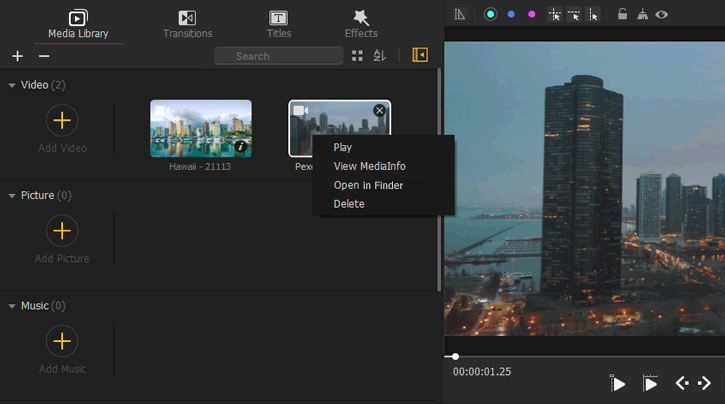
Task: Click the broom clean-up icon in preview toolbar
Action: point(643,15)
